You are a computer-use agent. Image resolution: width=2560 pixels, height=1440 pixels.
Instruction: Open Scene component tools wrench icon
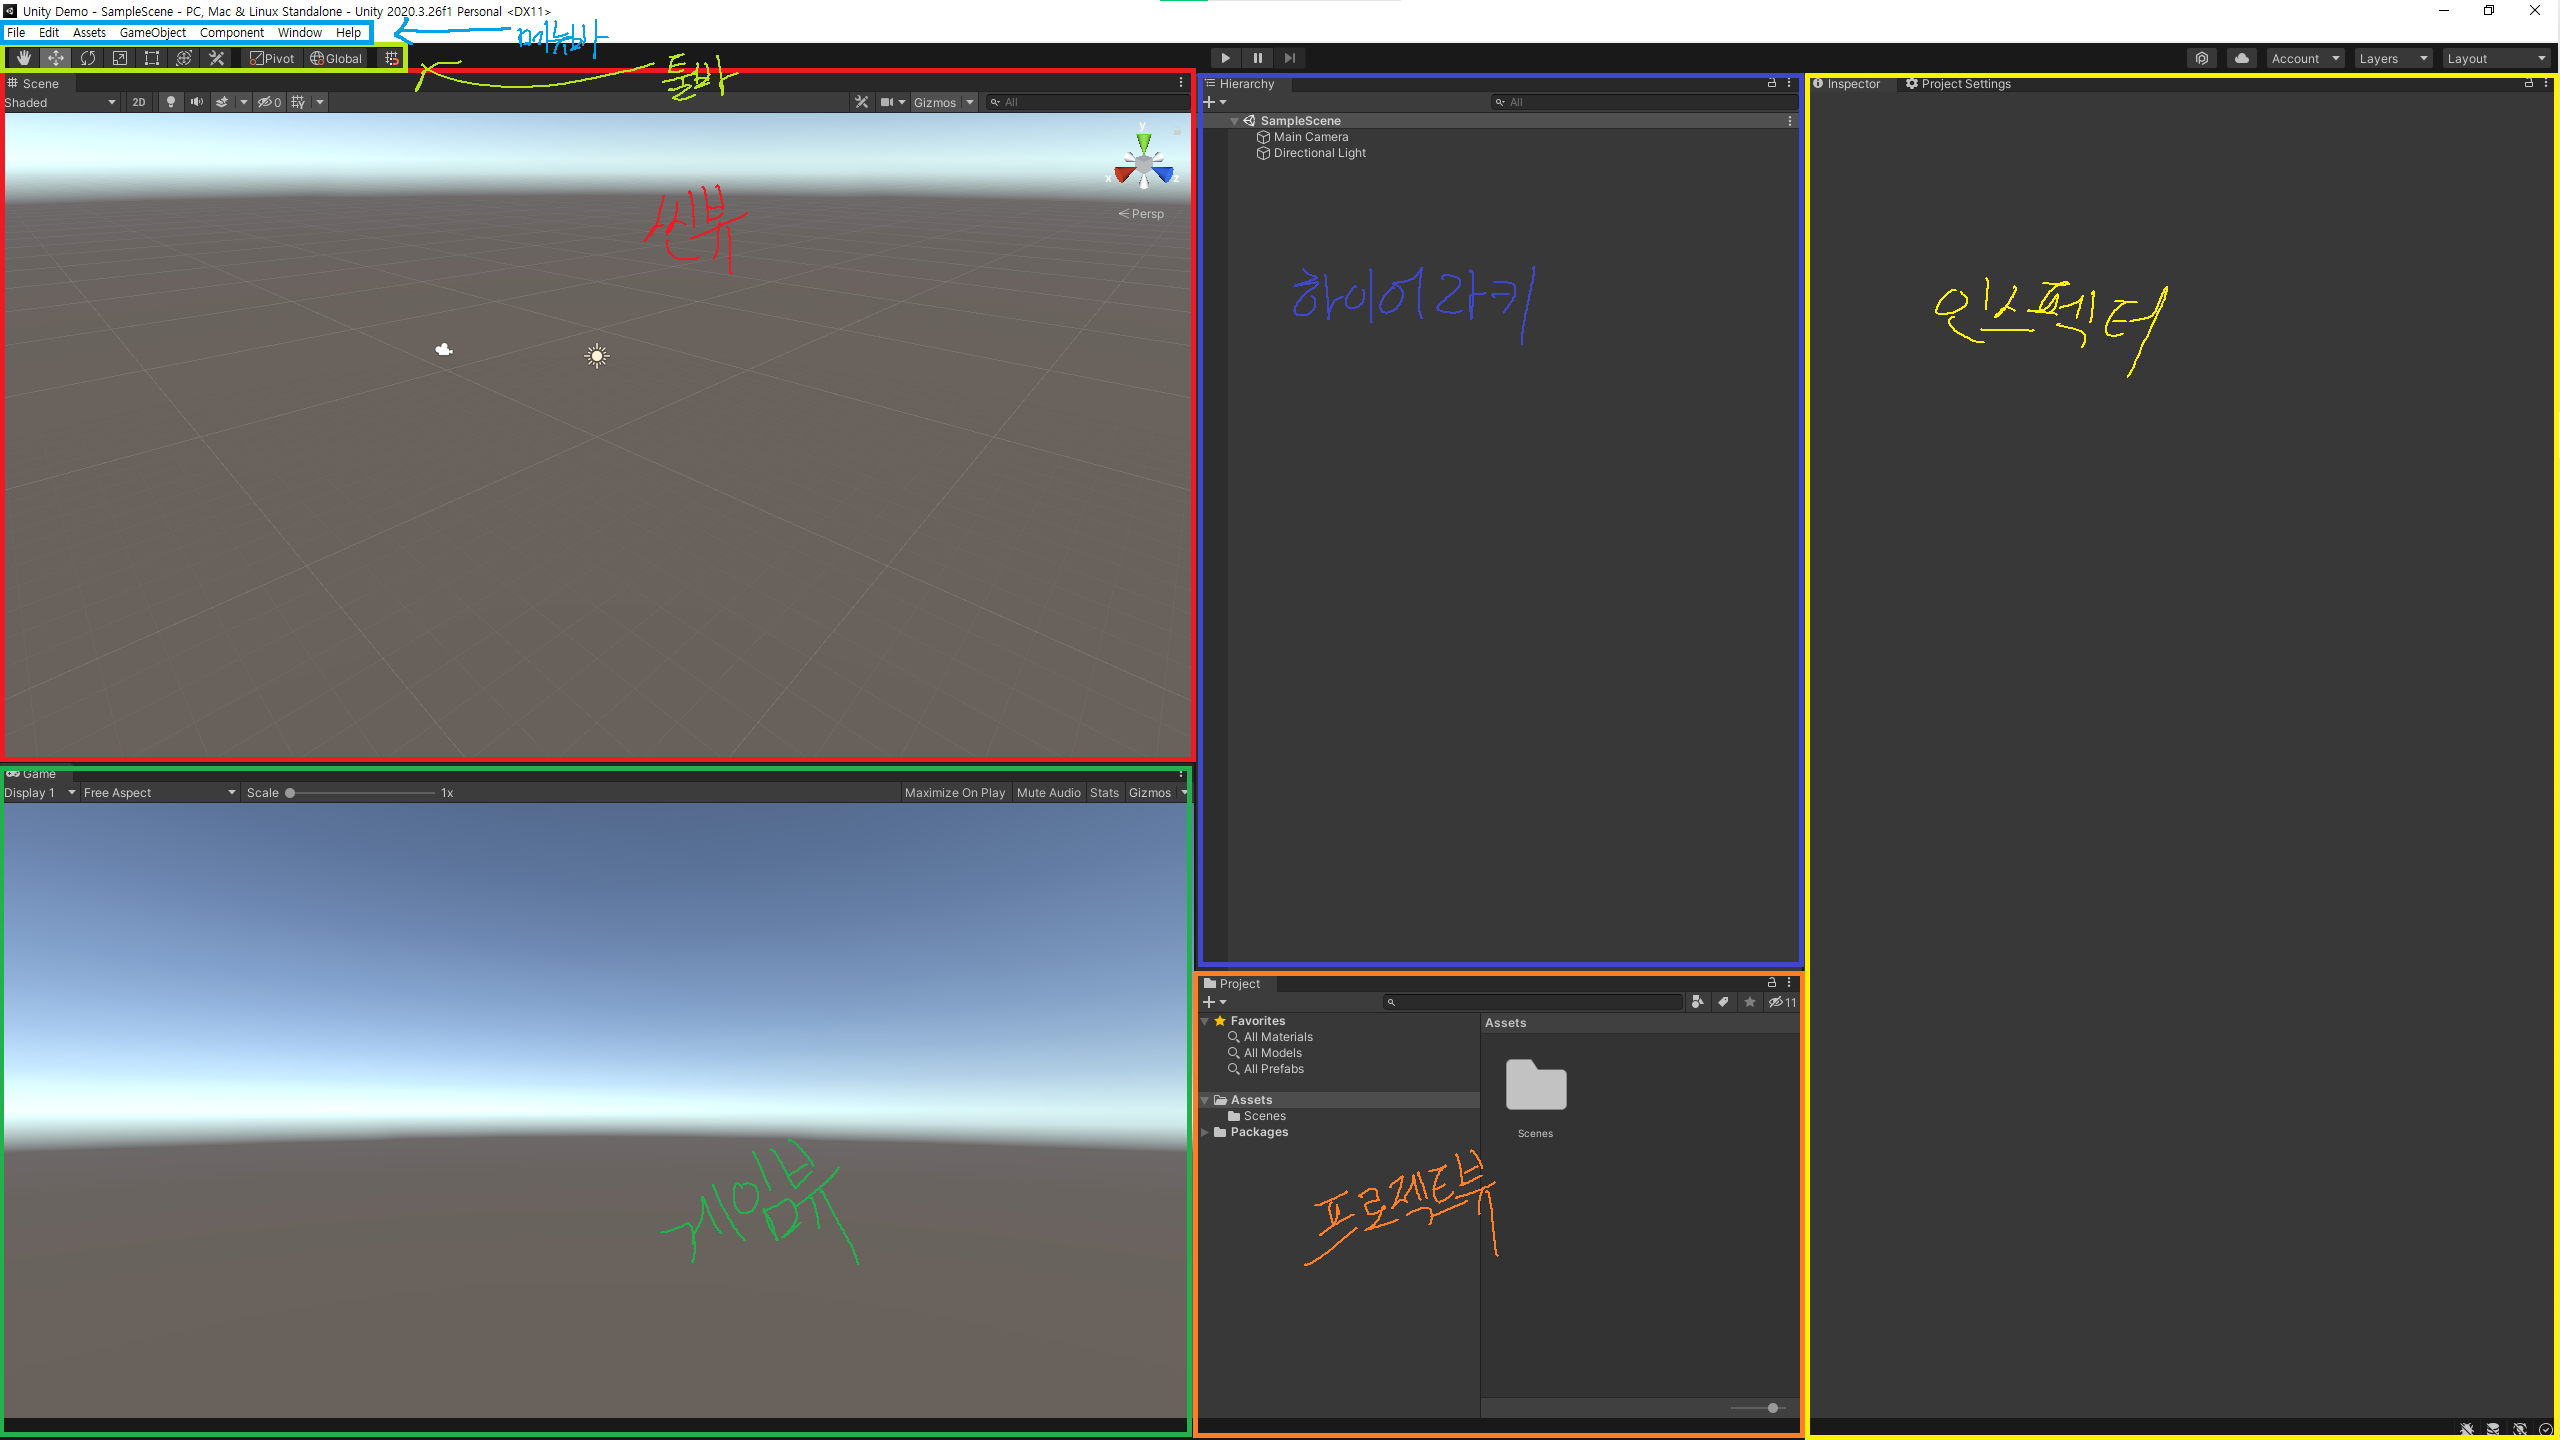861,102
